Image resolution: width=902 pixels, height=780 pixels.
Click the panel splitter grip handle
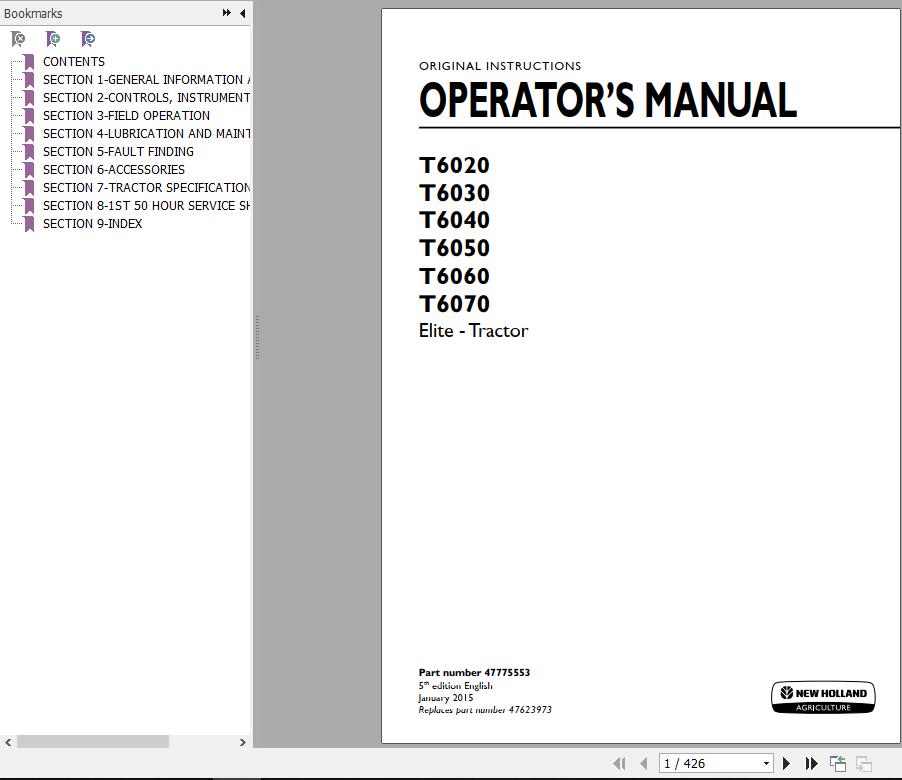tap(257, 337)
